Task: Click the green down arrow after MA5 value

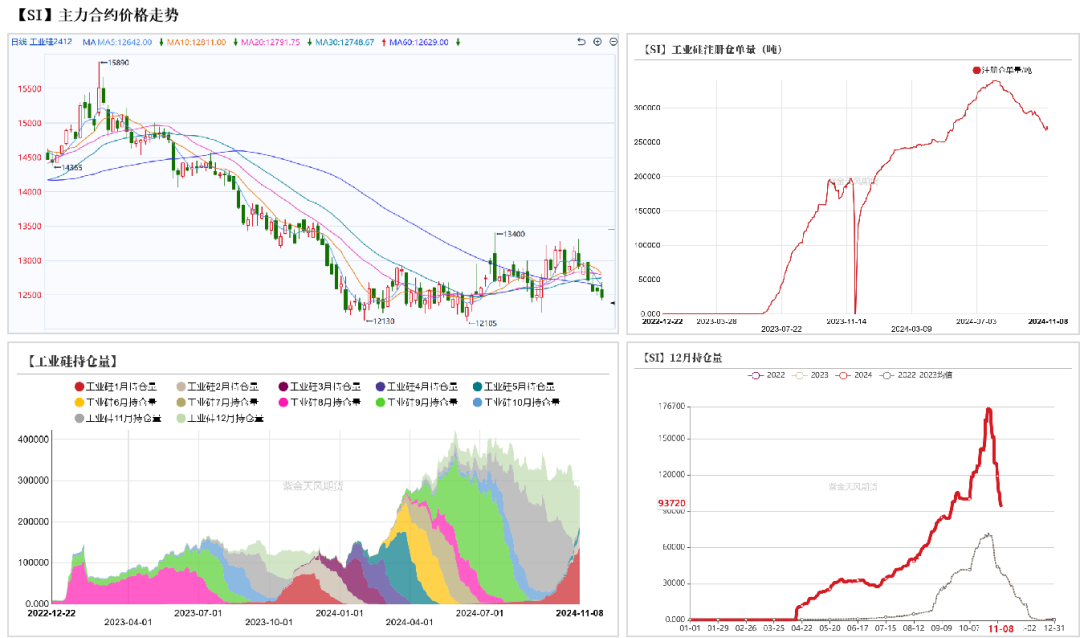Action: tap(160, 42)
